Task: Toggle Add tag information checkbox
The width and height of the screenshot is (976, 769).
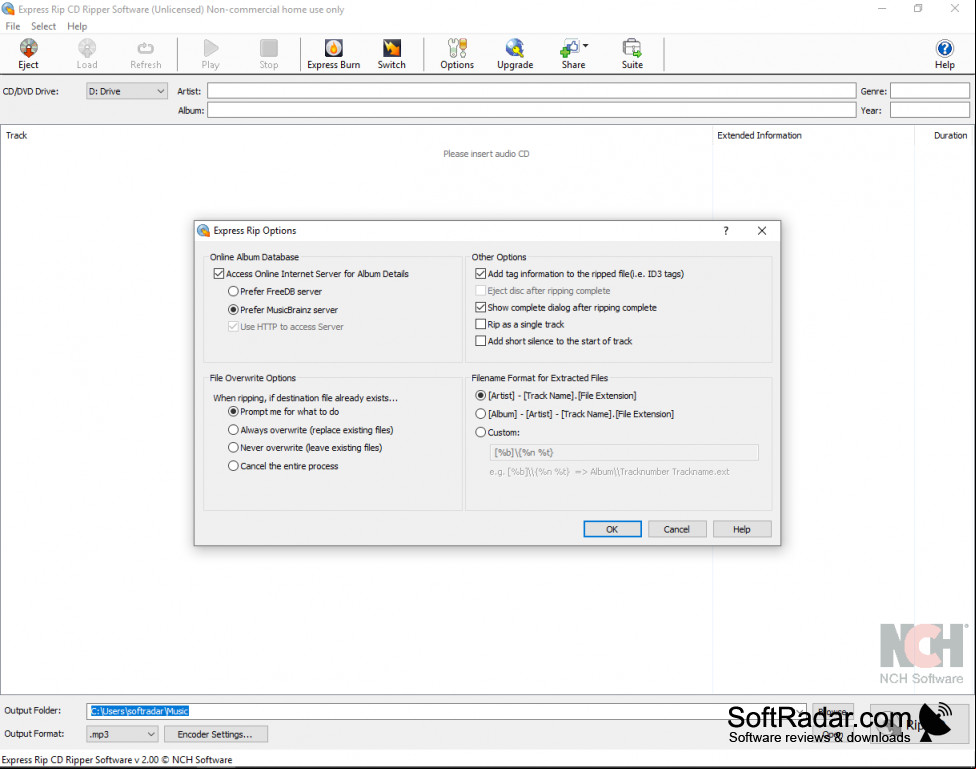Action: click(481, 273)
